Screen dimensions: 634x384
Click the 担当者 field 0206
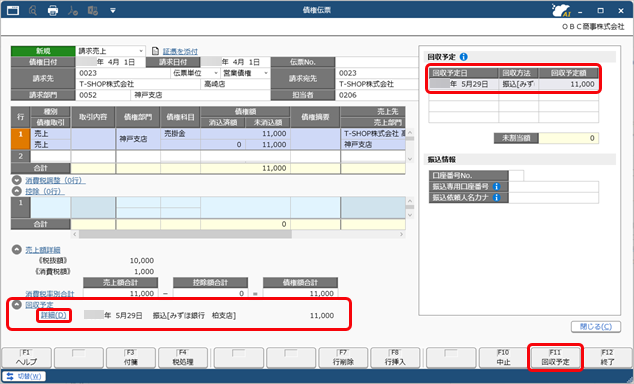tap(376, 95)
